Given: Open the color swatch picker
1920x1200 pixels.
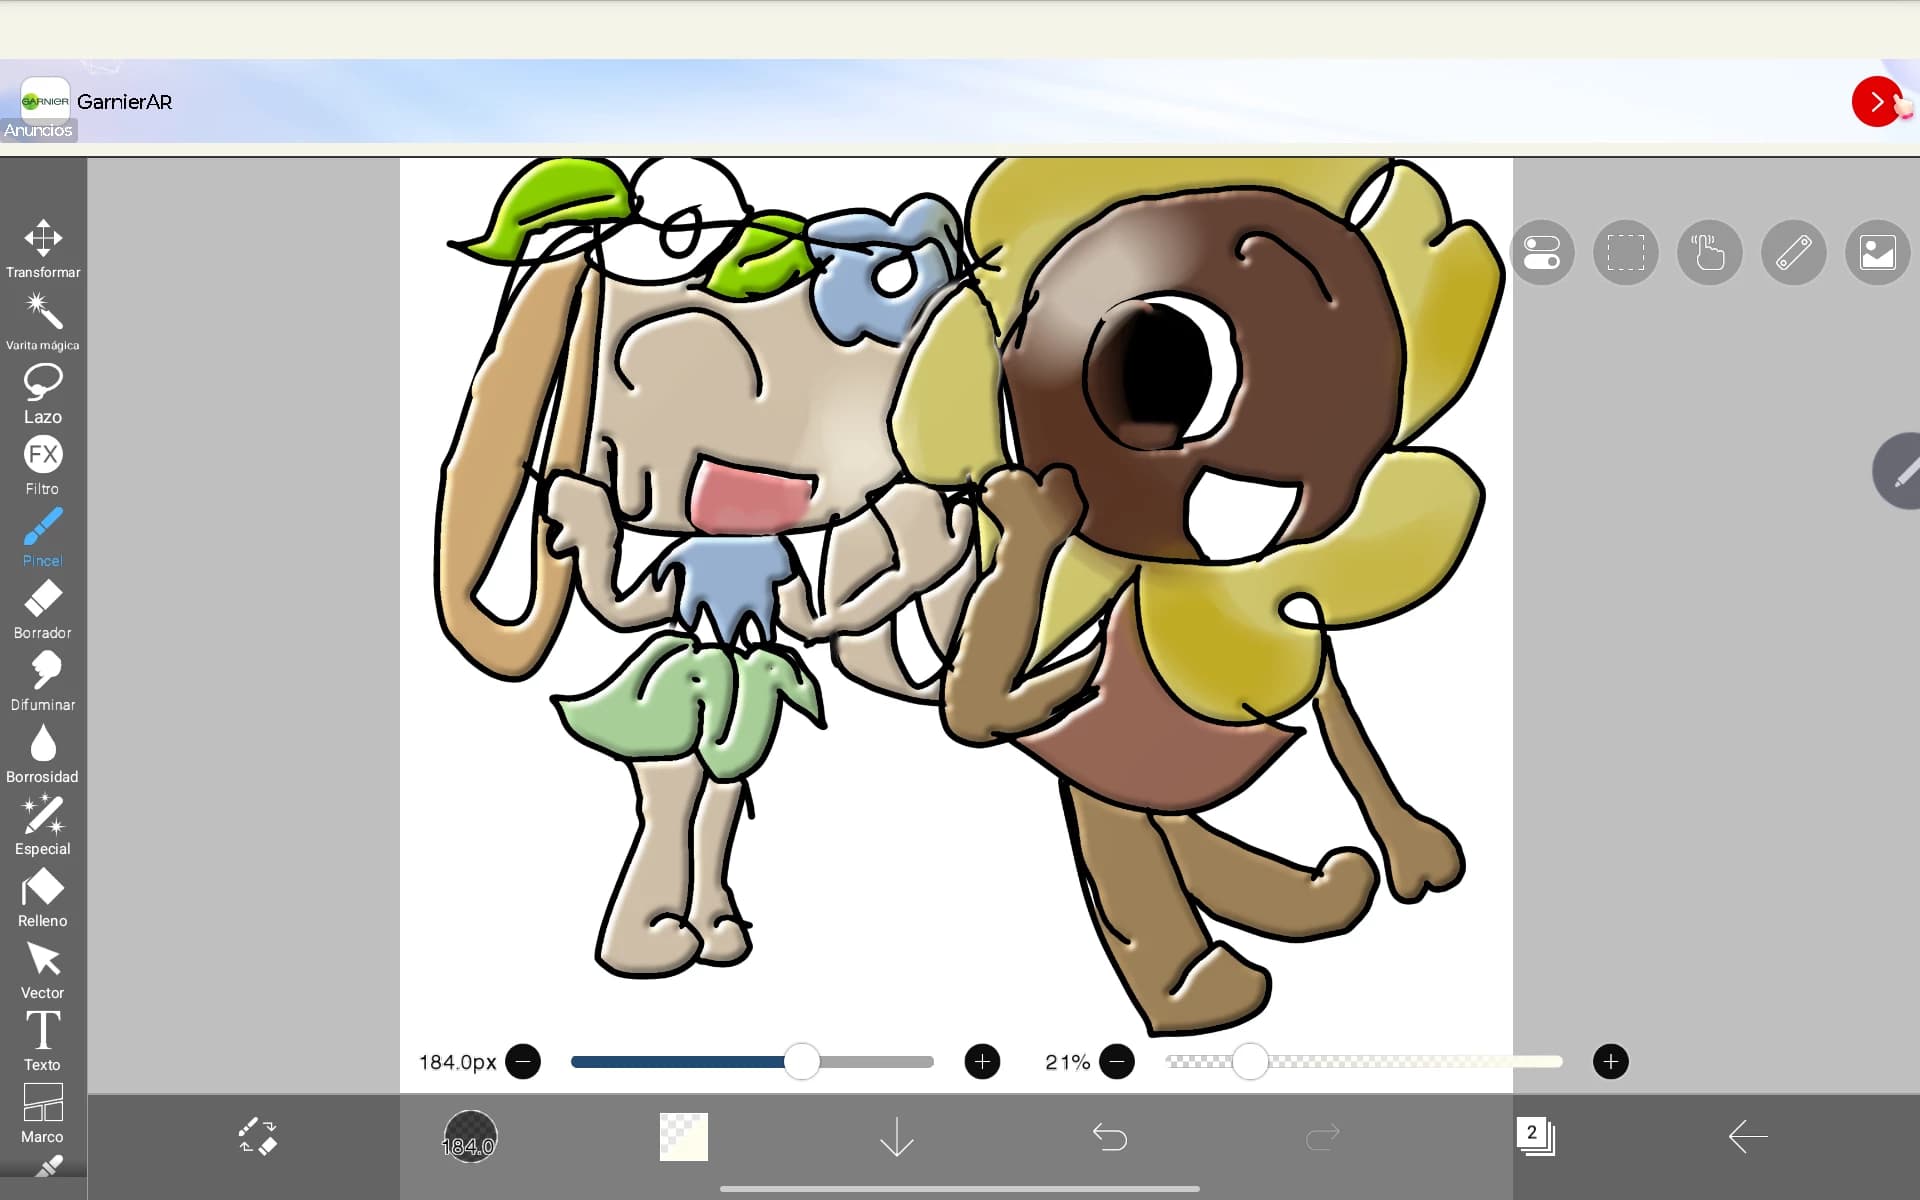Looking at the screenshot, I should 684,1137.
